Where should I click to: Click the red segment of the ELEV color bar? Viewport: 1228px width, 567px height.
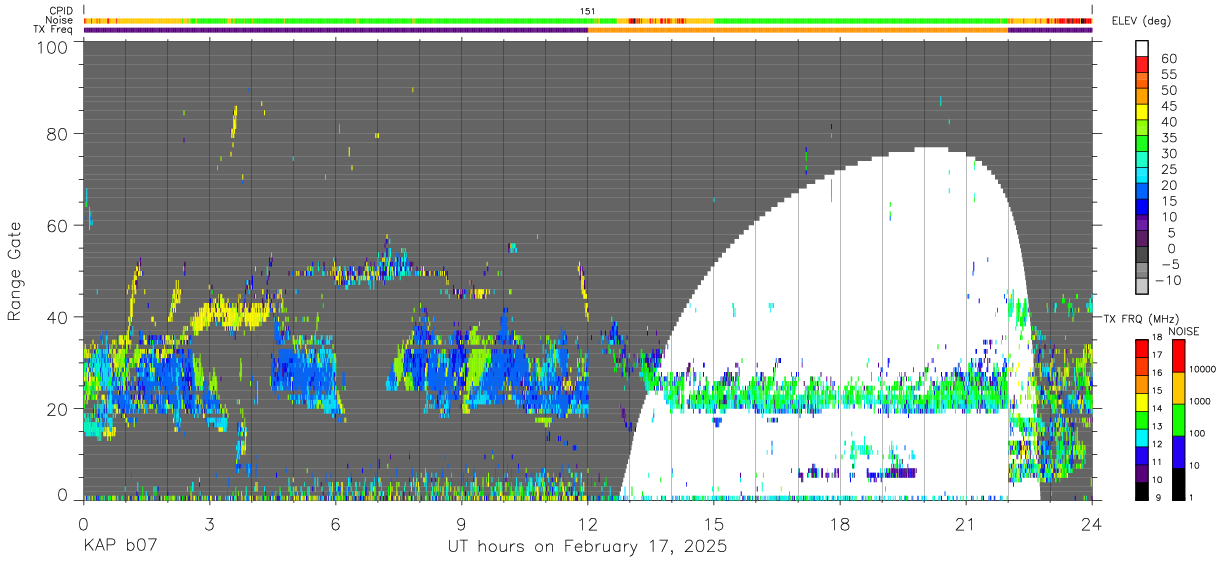tap(1142, 64)
